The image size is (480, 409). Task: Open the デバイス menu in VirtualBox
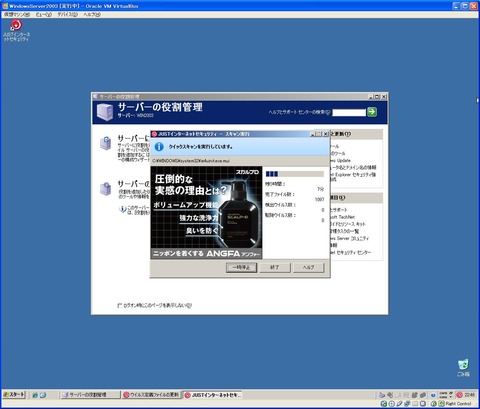(67, 14)
